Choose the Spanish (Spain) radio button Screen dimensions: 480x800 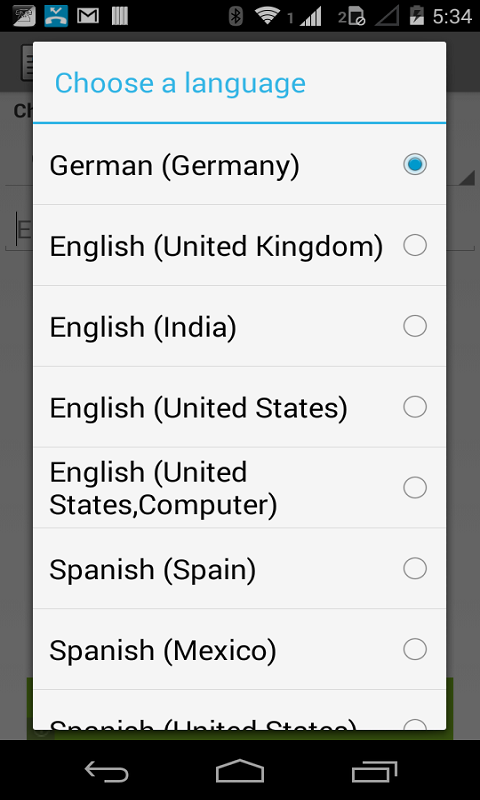415,568
